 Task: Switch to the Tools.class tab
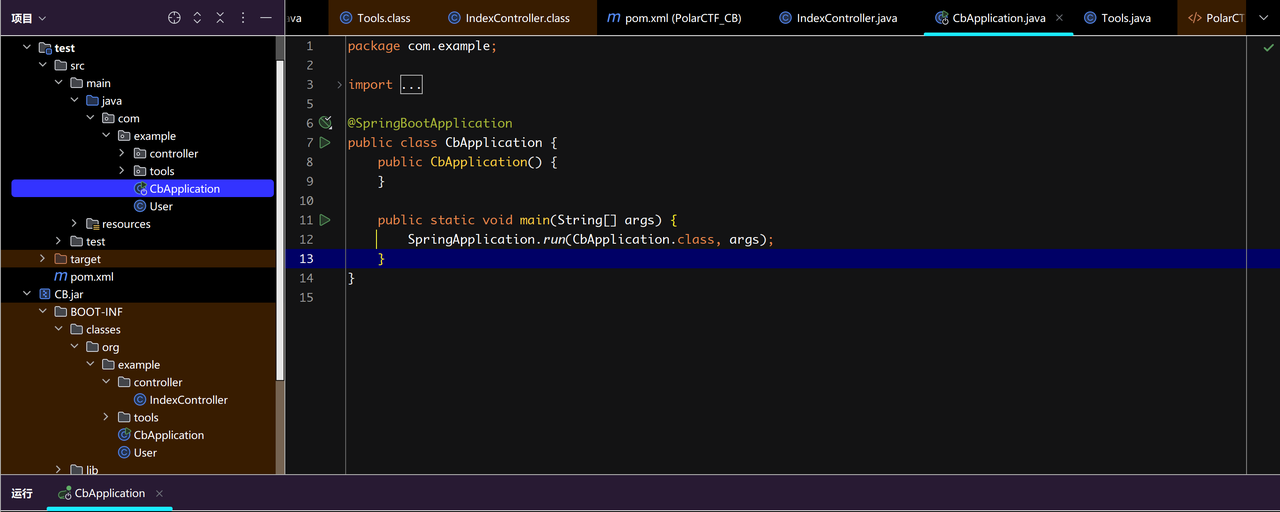[x=375, y=18]
